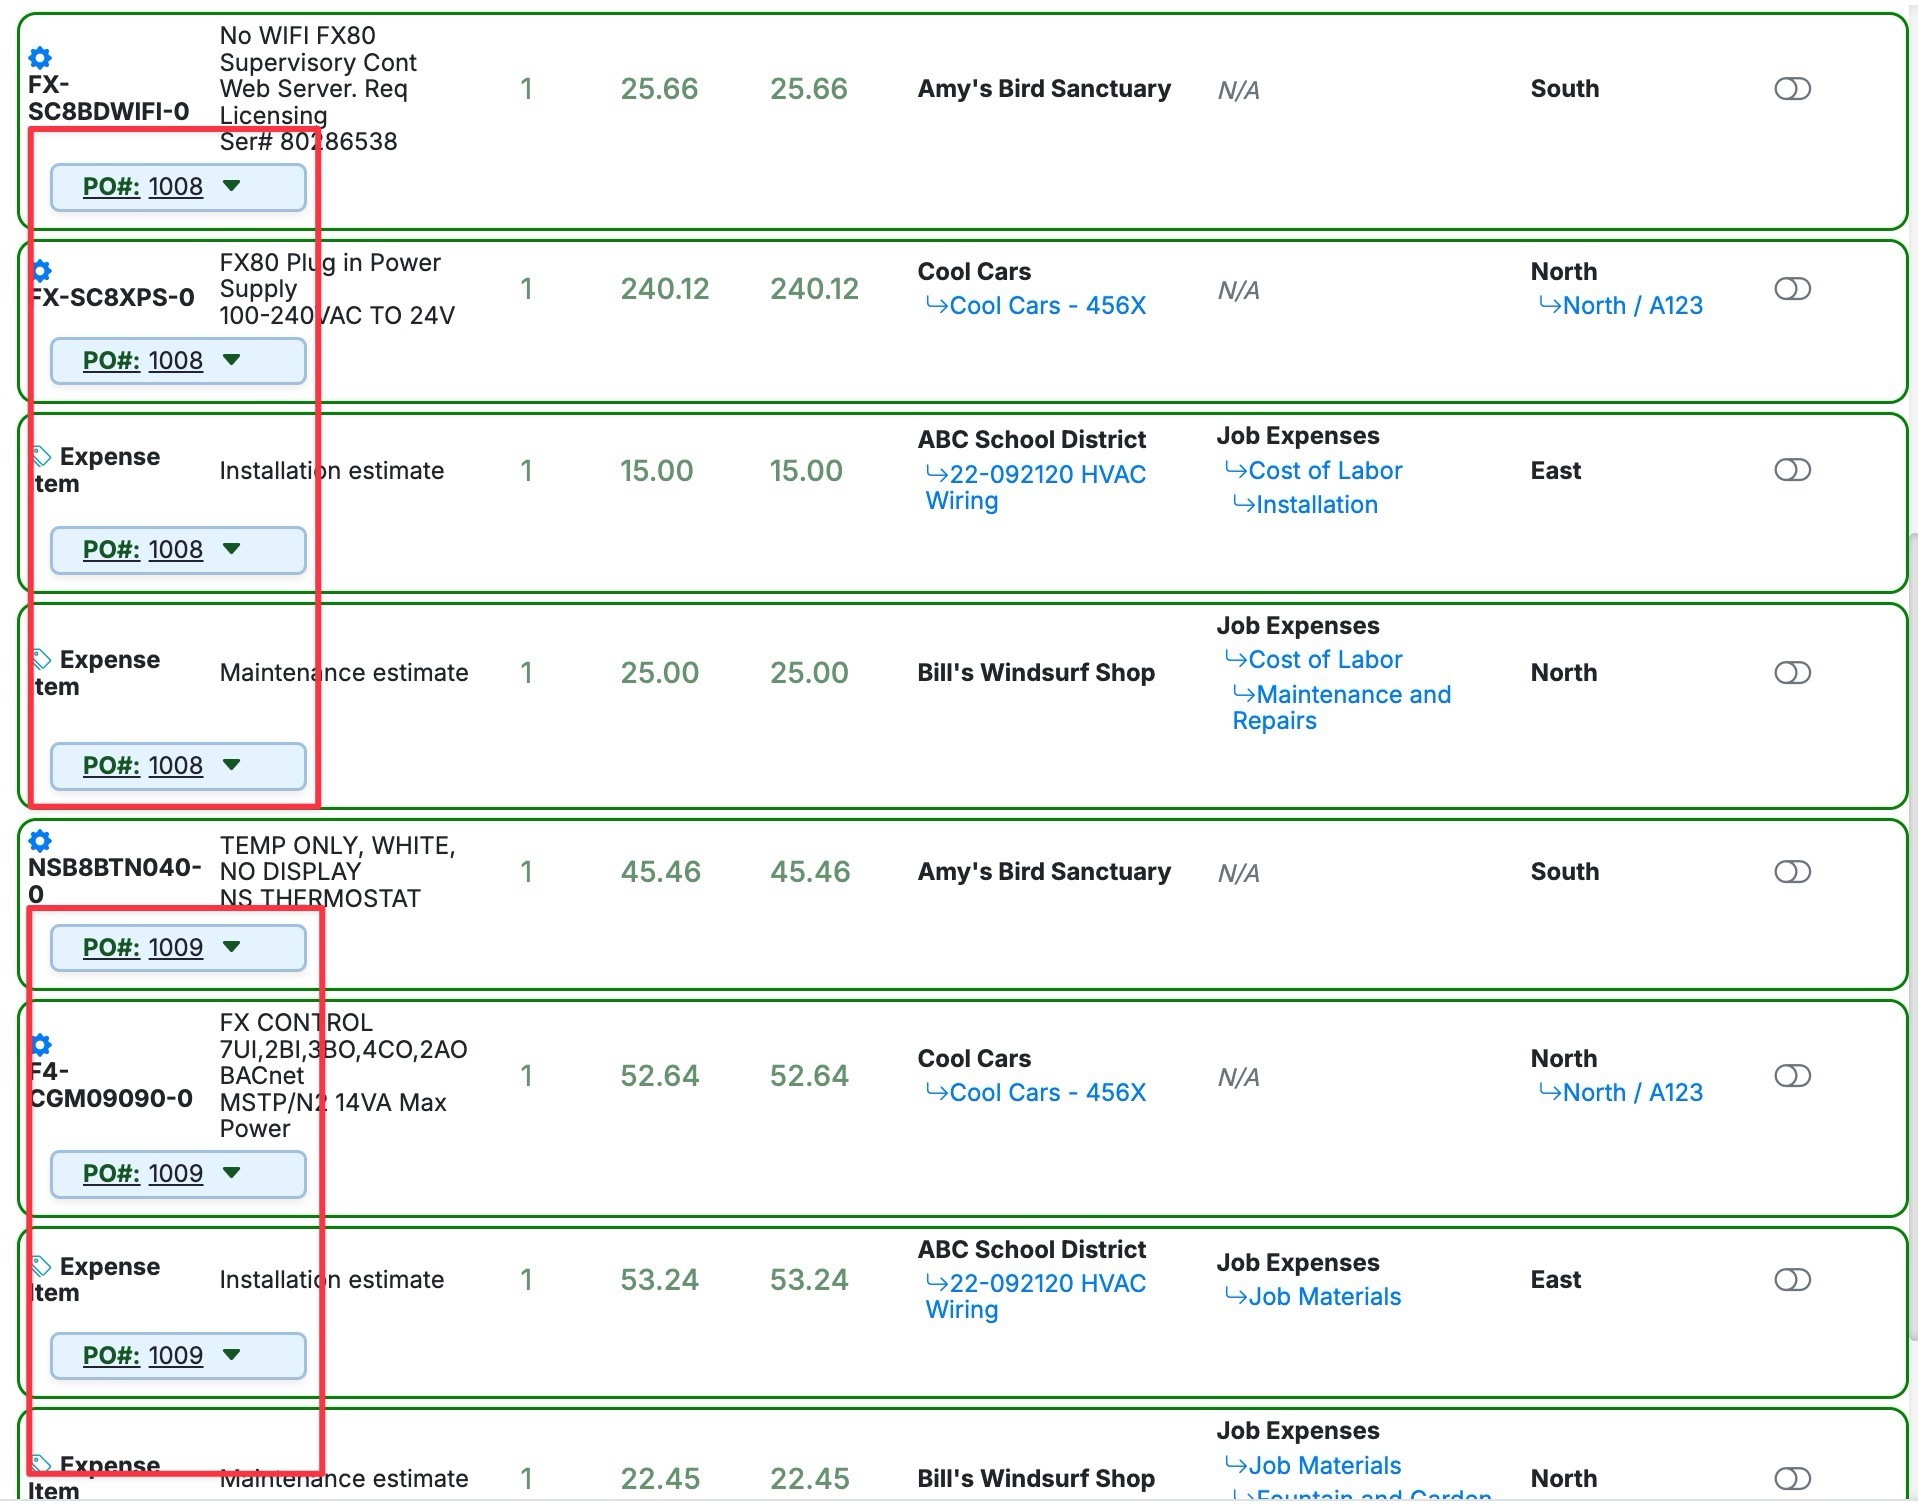Viewport: 1918px width, 1506px height.
Task: Open PO 1009 link under NSB8BTN040-0
Action: coord(176,948)
